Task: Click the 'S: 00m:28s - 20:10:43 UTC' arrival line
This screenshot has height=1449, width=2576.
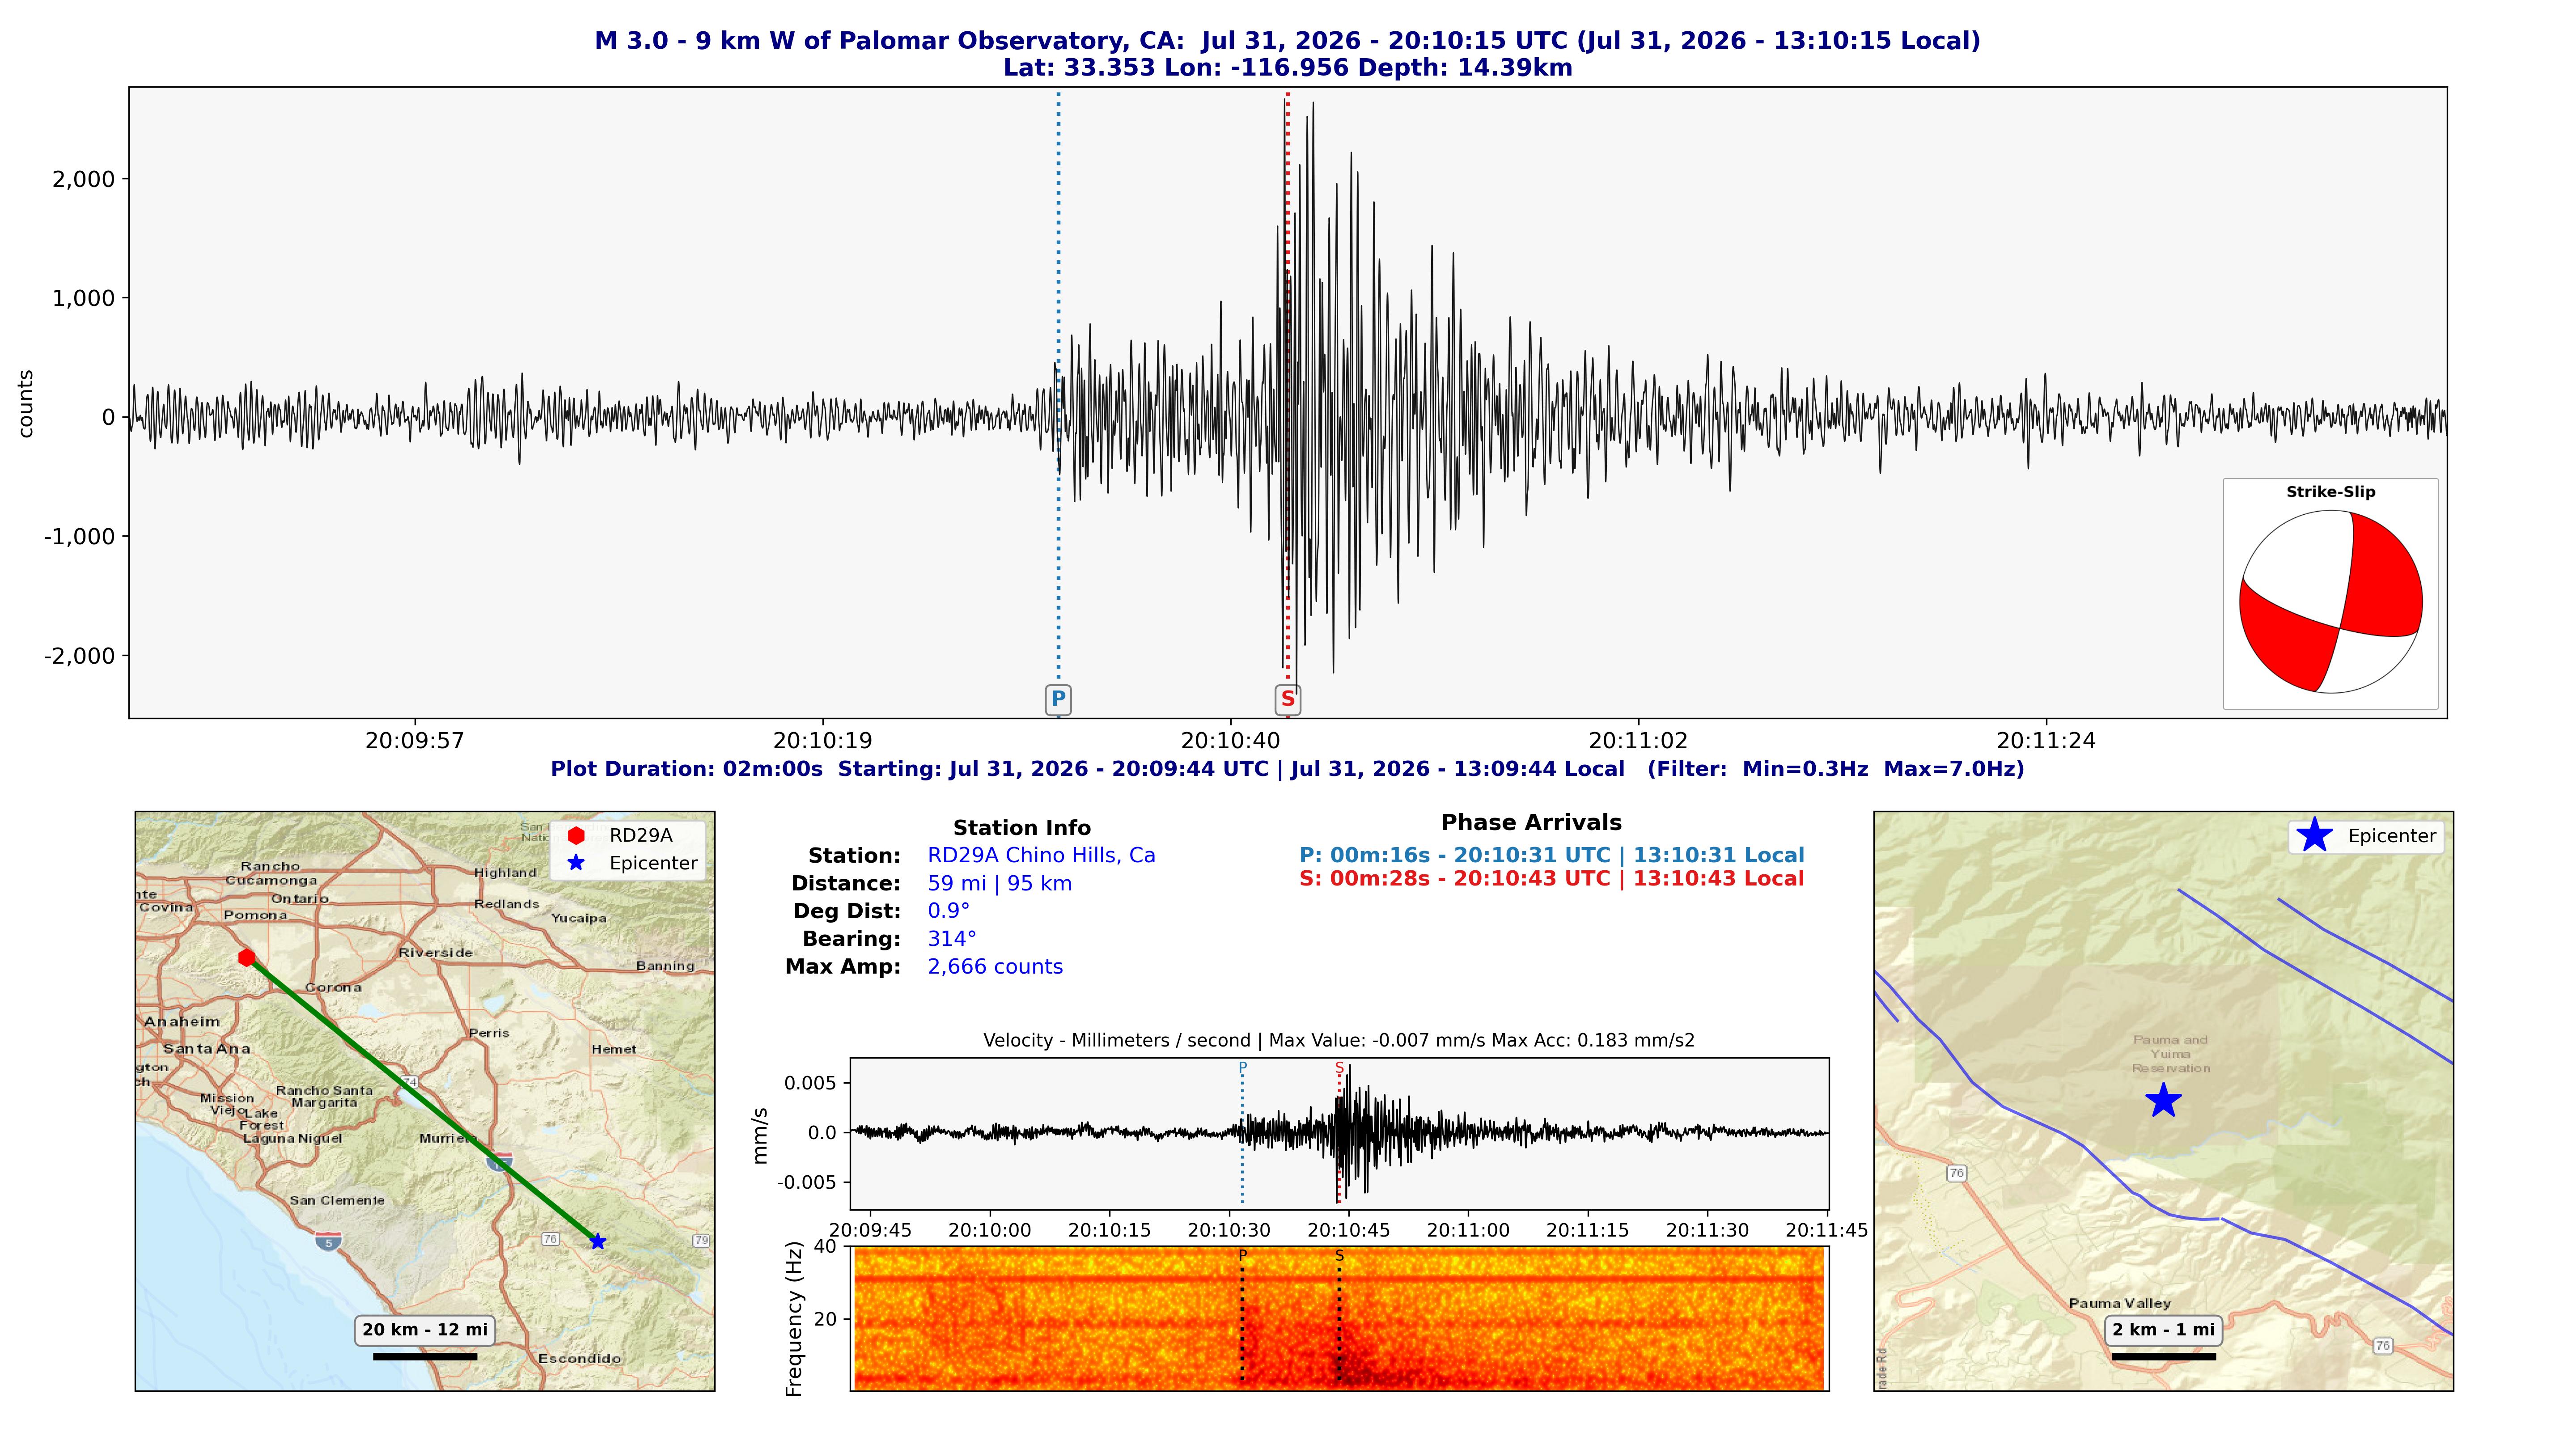Action: pos(1552,879)
